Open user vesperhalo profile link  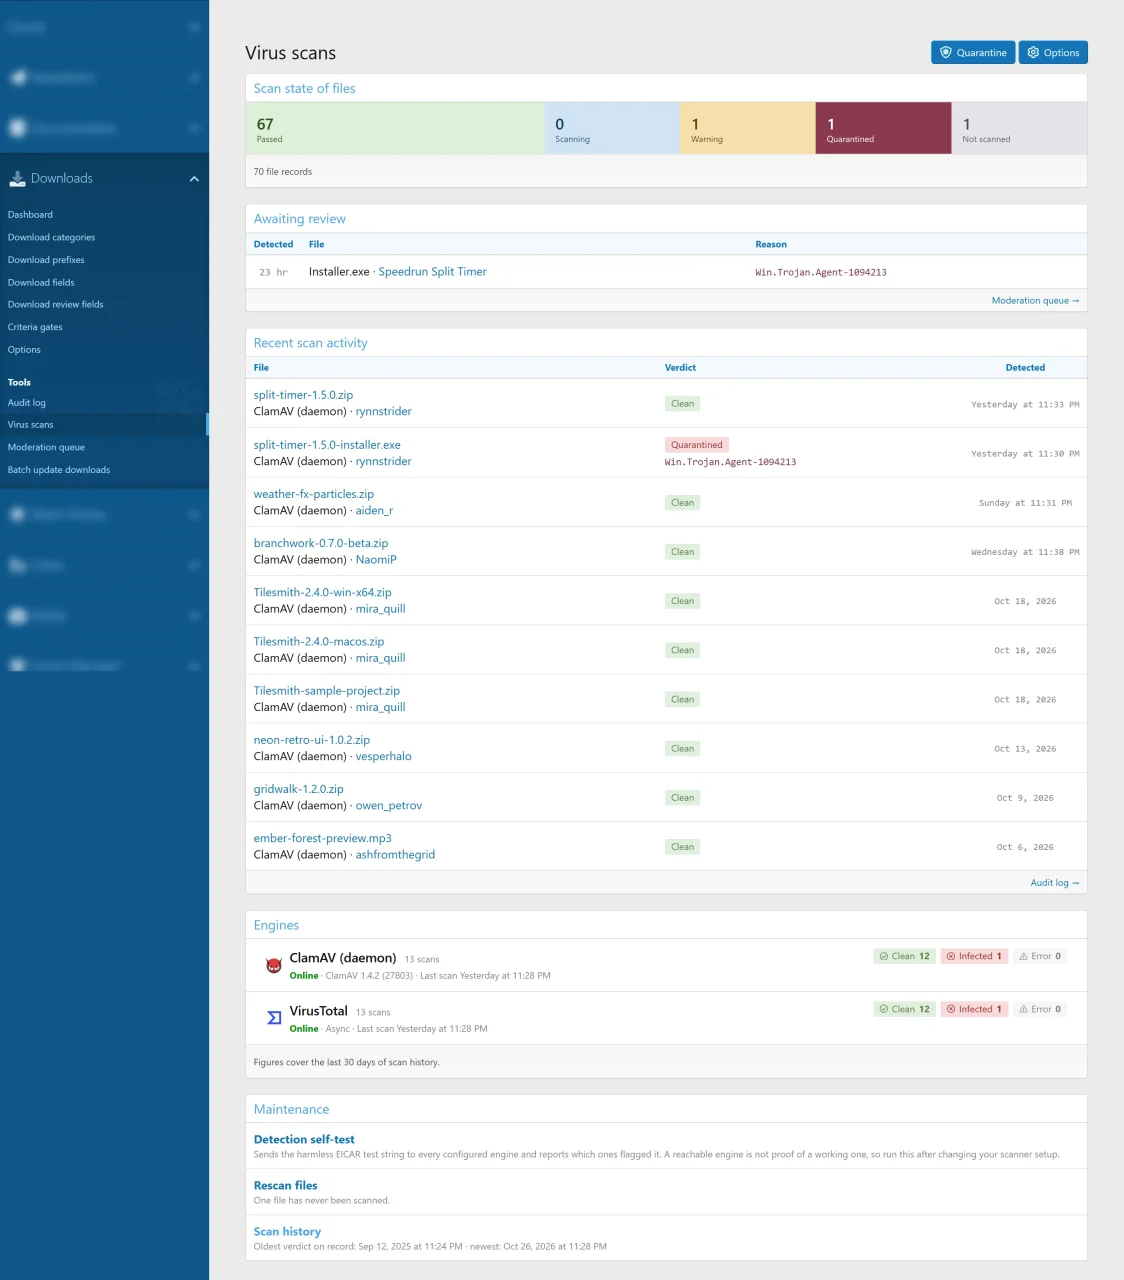pyautogui.click(x=383, y=757)
